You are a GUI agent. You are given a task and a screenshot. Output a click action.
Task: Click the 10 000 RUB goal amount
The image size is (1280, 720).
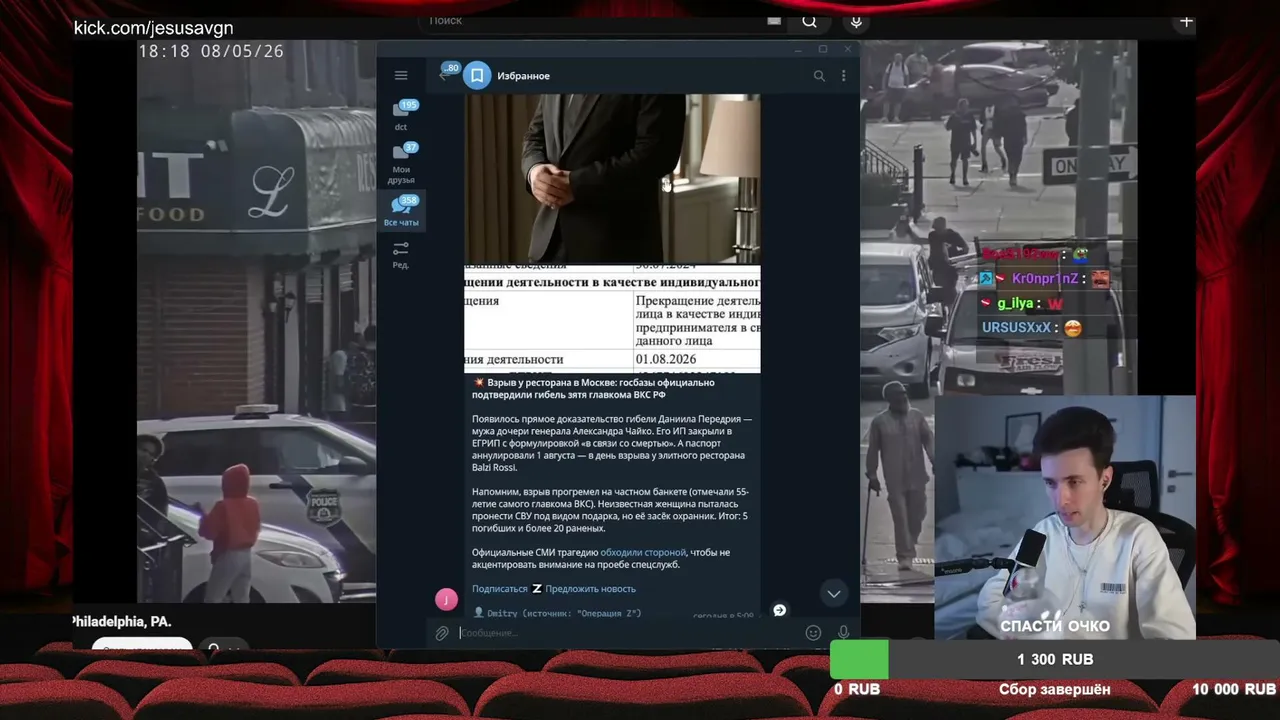coord(1233,689)
